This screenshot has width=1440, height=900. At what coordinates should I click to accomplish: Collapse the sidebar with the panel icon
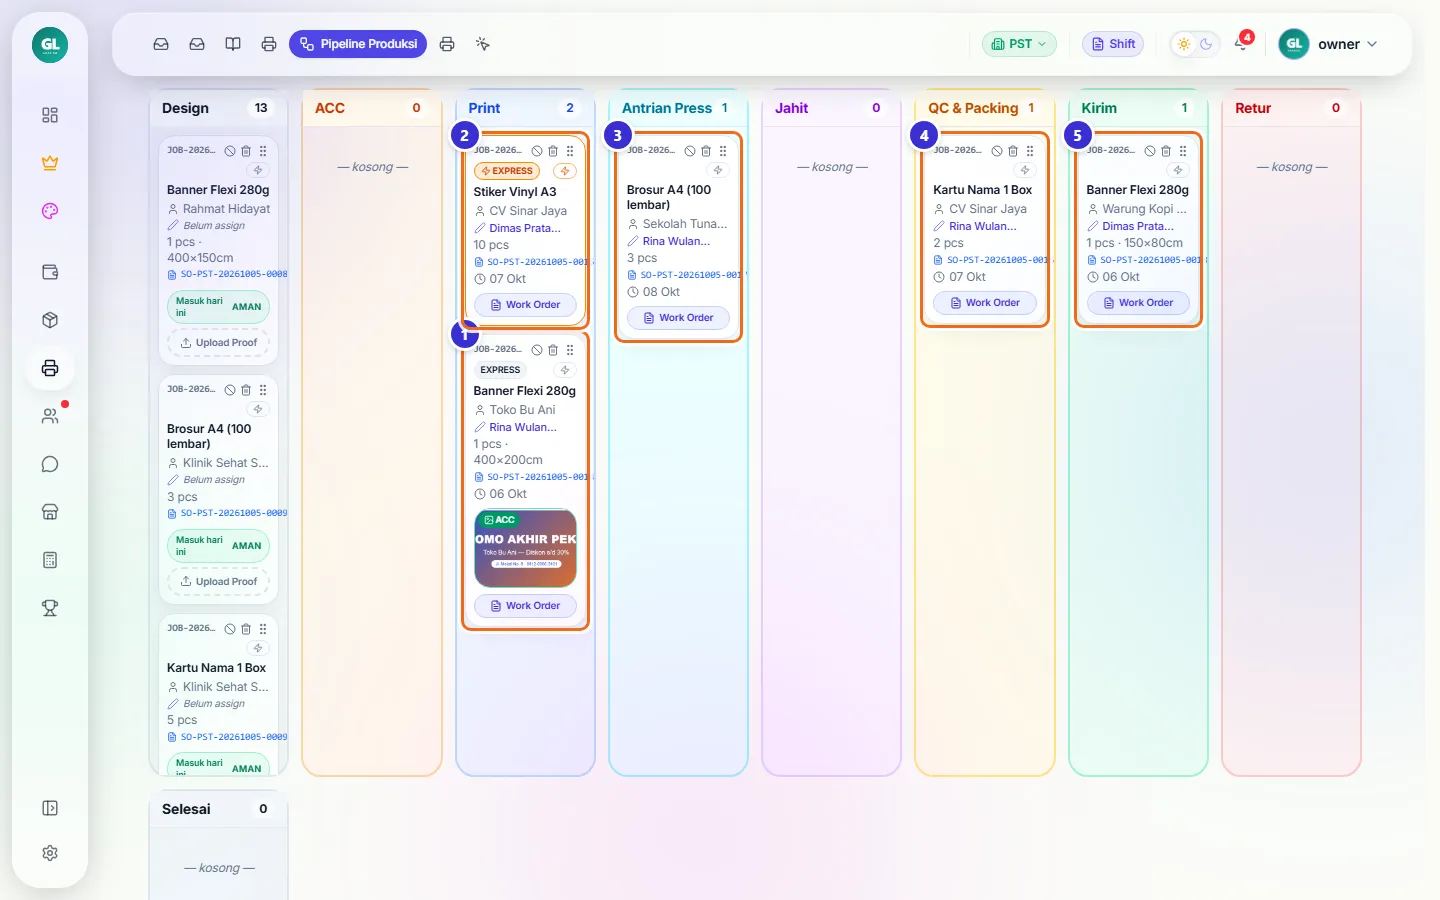[x=50, y=808]
